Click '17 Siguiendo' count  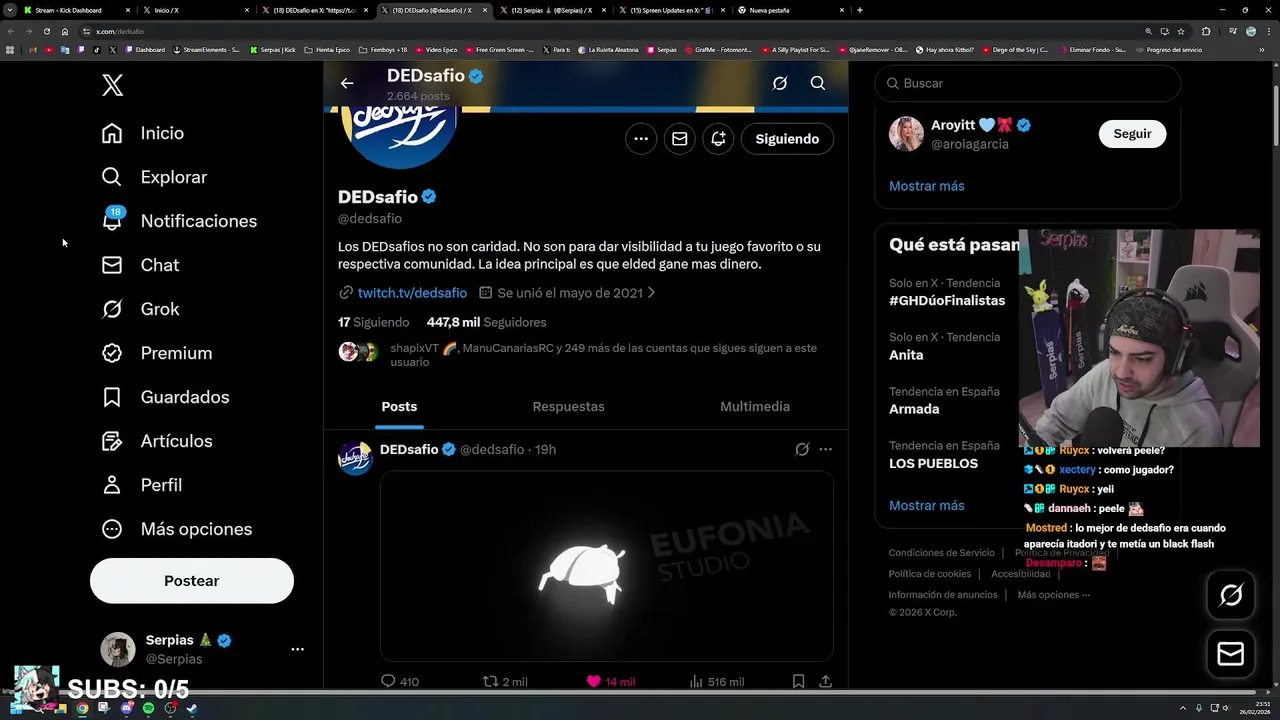coord(374,322)
